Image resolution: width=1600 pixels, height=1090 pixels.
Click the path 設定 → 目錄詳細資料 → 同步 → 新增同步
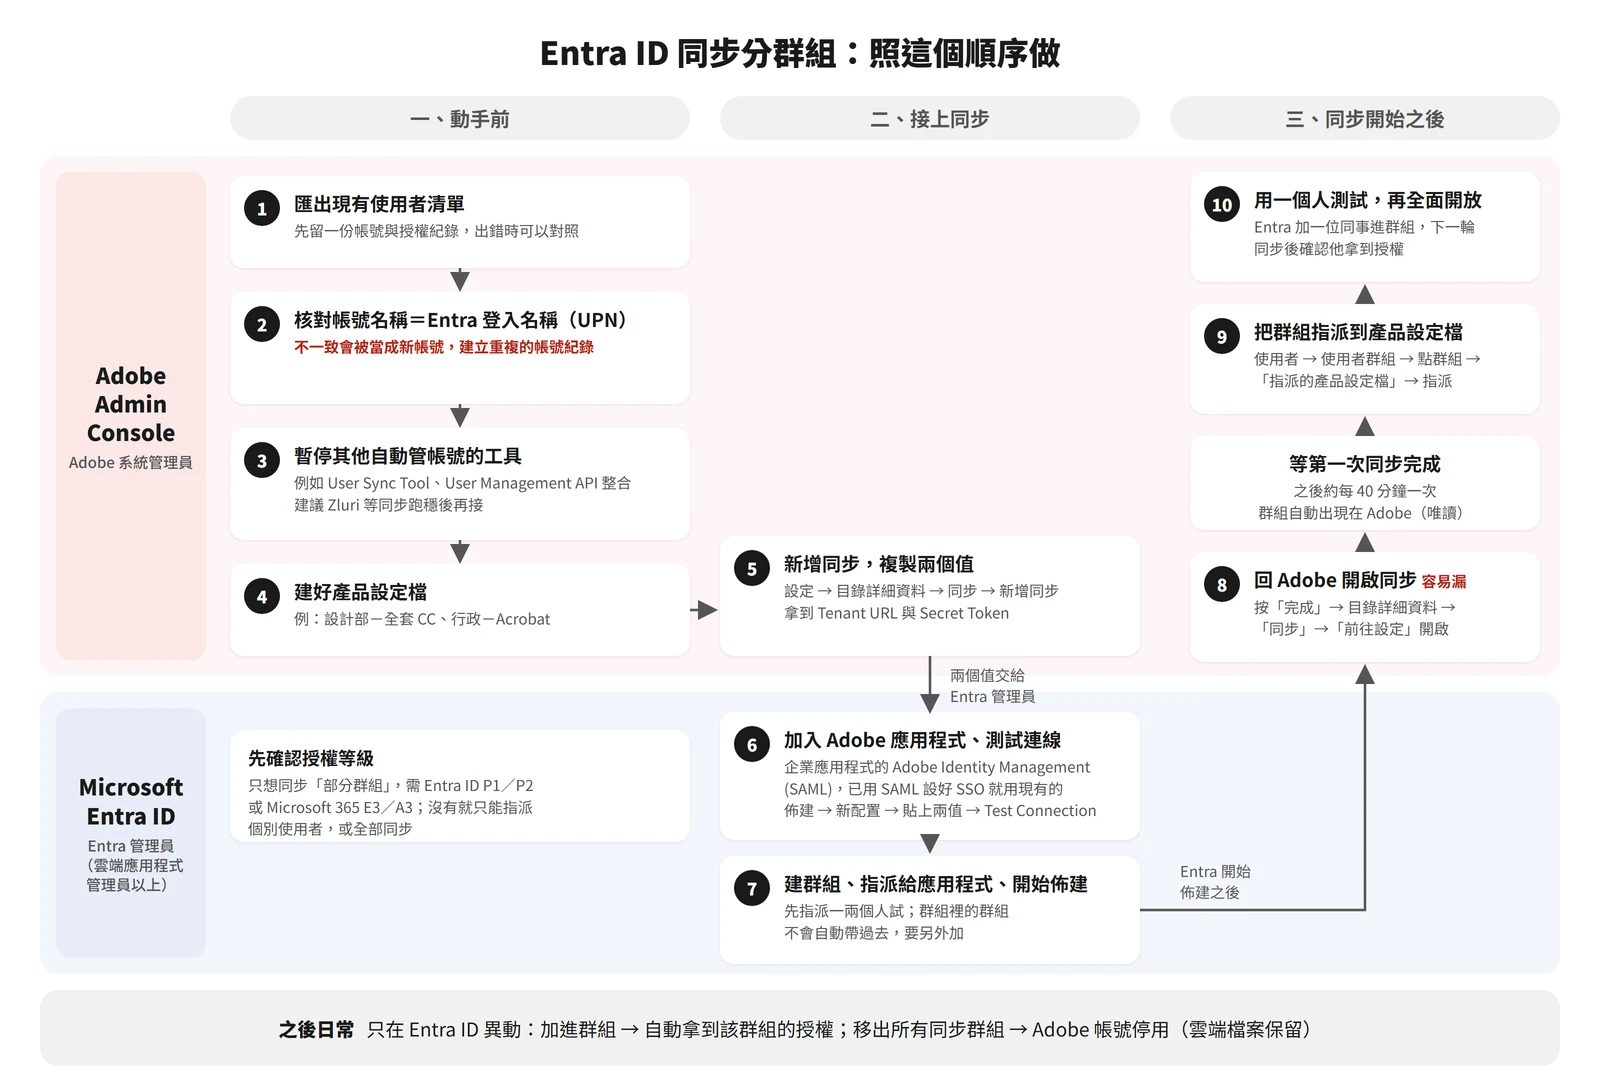point(921,591)
